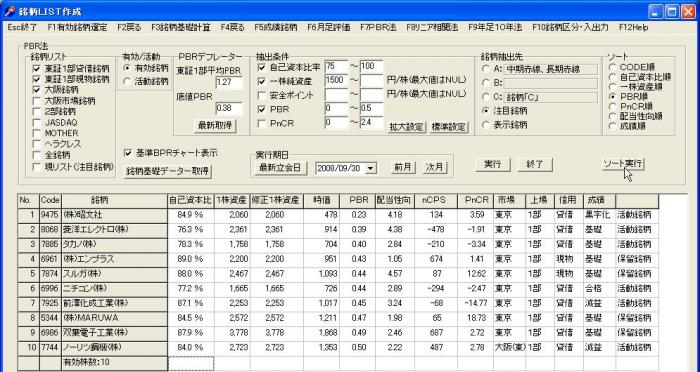Go to 前月 button
Screen dimensions: 700x372
pos(403,167)
